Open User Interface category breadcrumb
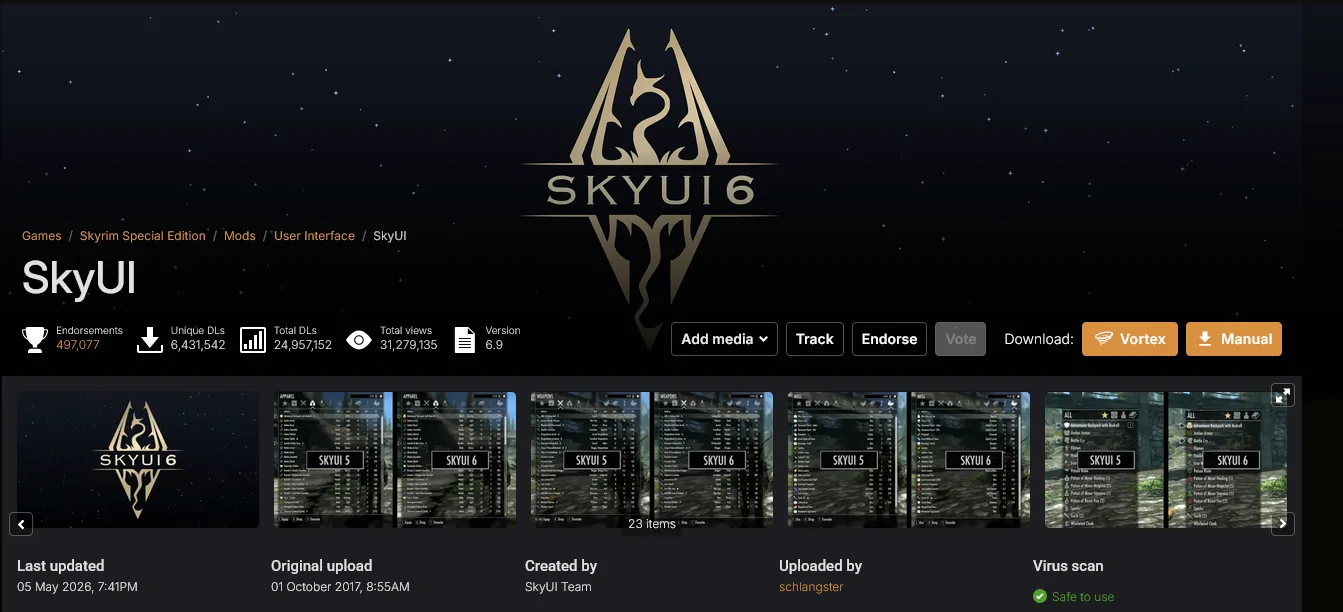The image size is (1343, 612). point(314,236)
